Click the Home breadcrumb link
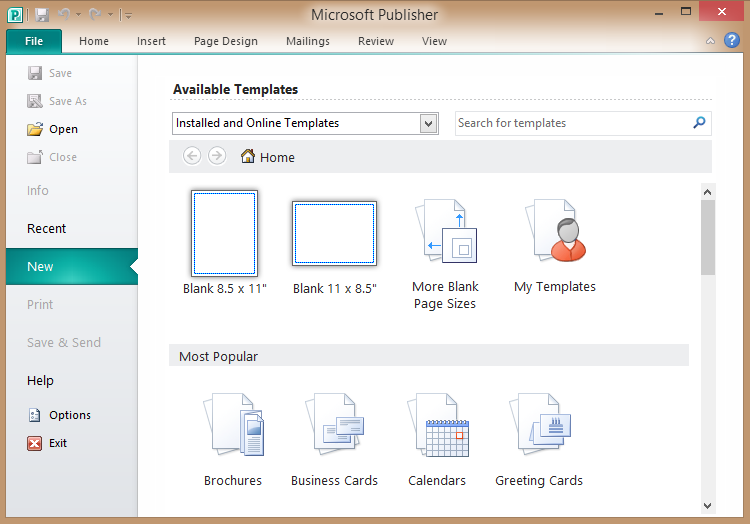The width and height of the screenshot is (750, 524). click(x=268, y=157)
